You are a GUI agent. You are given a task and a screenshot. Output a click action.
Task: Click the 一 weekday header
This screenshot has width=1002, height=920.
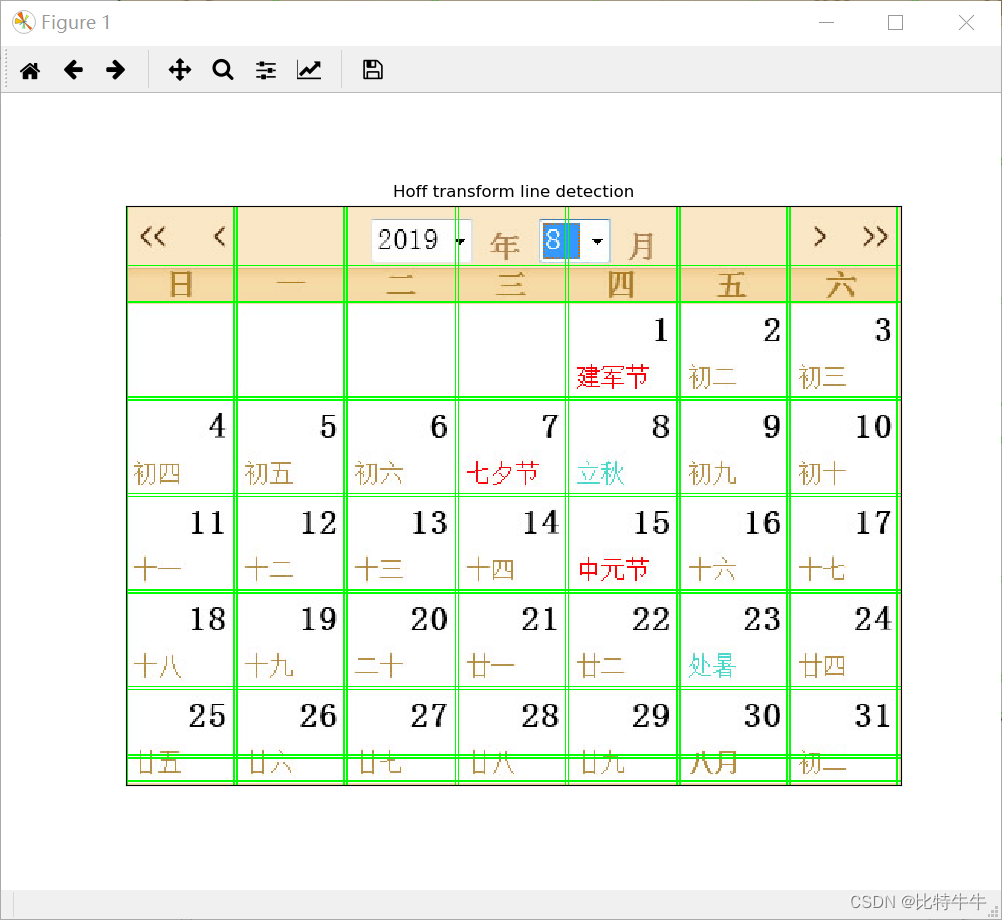291,283
